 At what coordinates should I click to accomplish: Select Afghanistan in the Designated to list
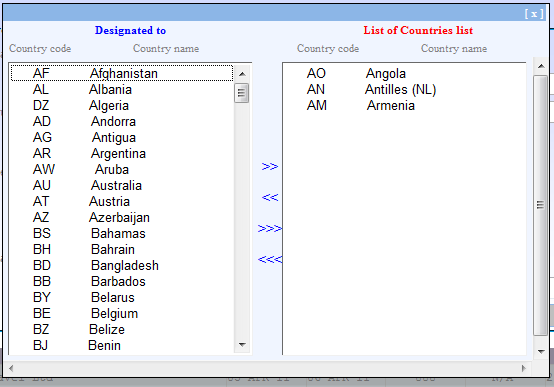pyautogui.click(x=122, y=73)
